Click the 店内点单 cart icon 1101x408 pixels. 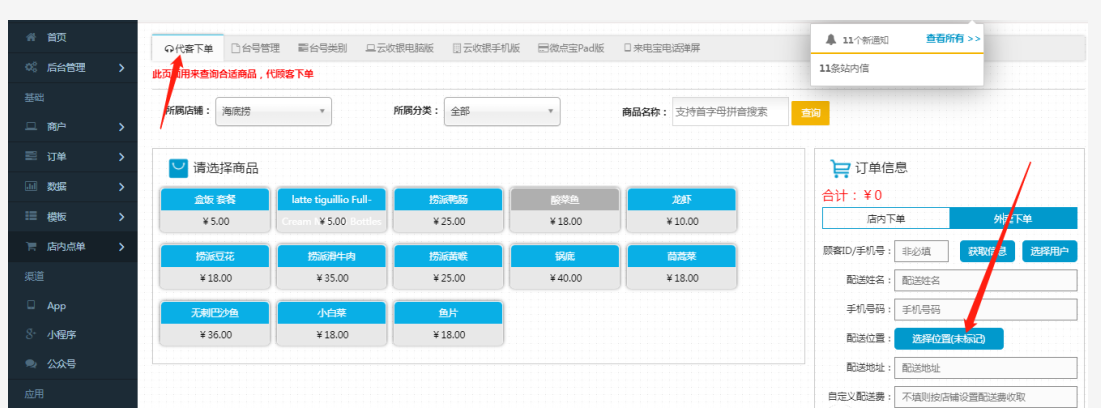click(x=30, y=247)
